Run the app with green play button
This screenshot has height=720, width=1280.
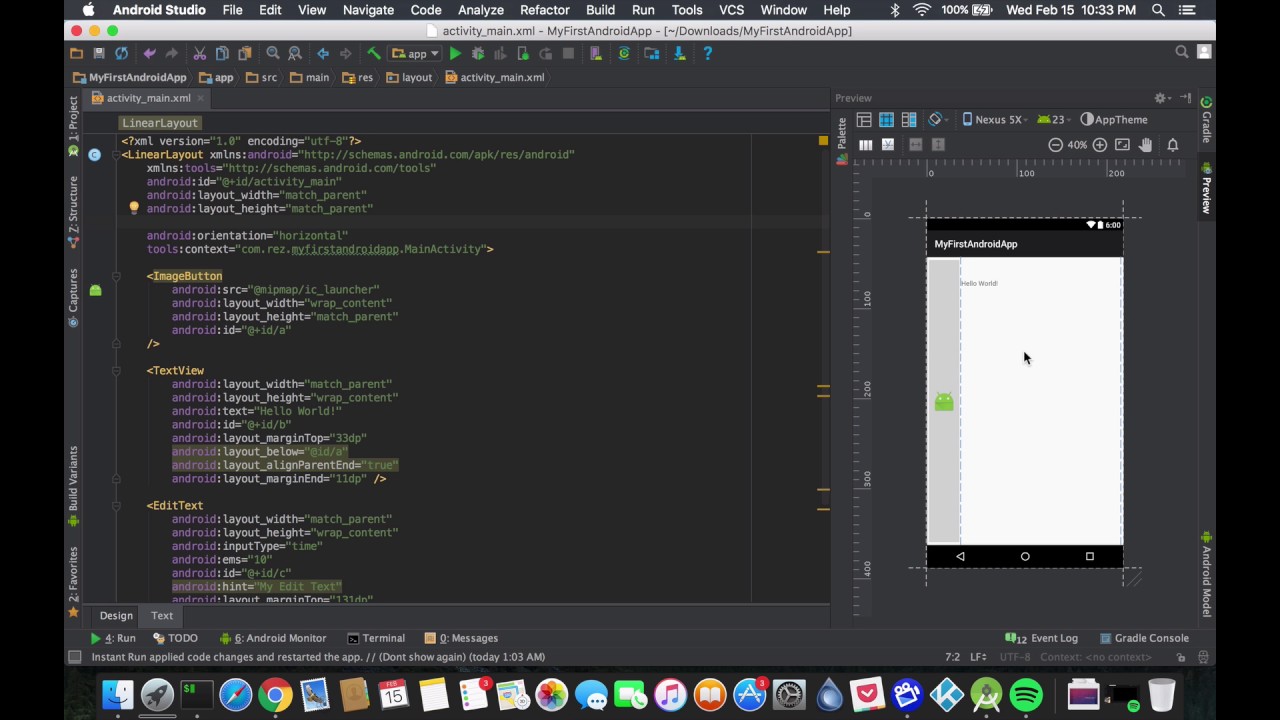pos(455,54)
